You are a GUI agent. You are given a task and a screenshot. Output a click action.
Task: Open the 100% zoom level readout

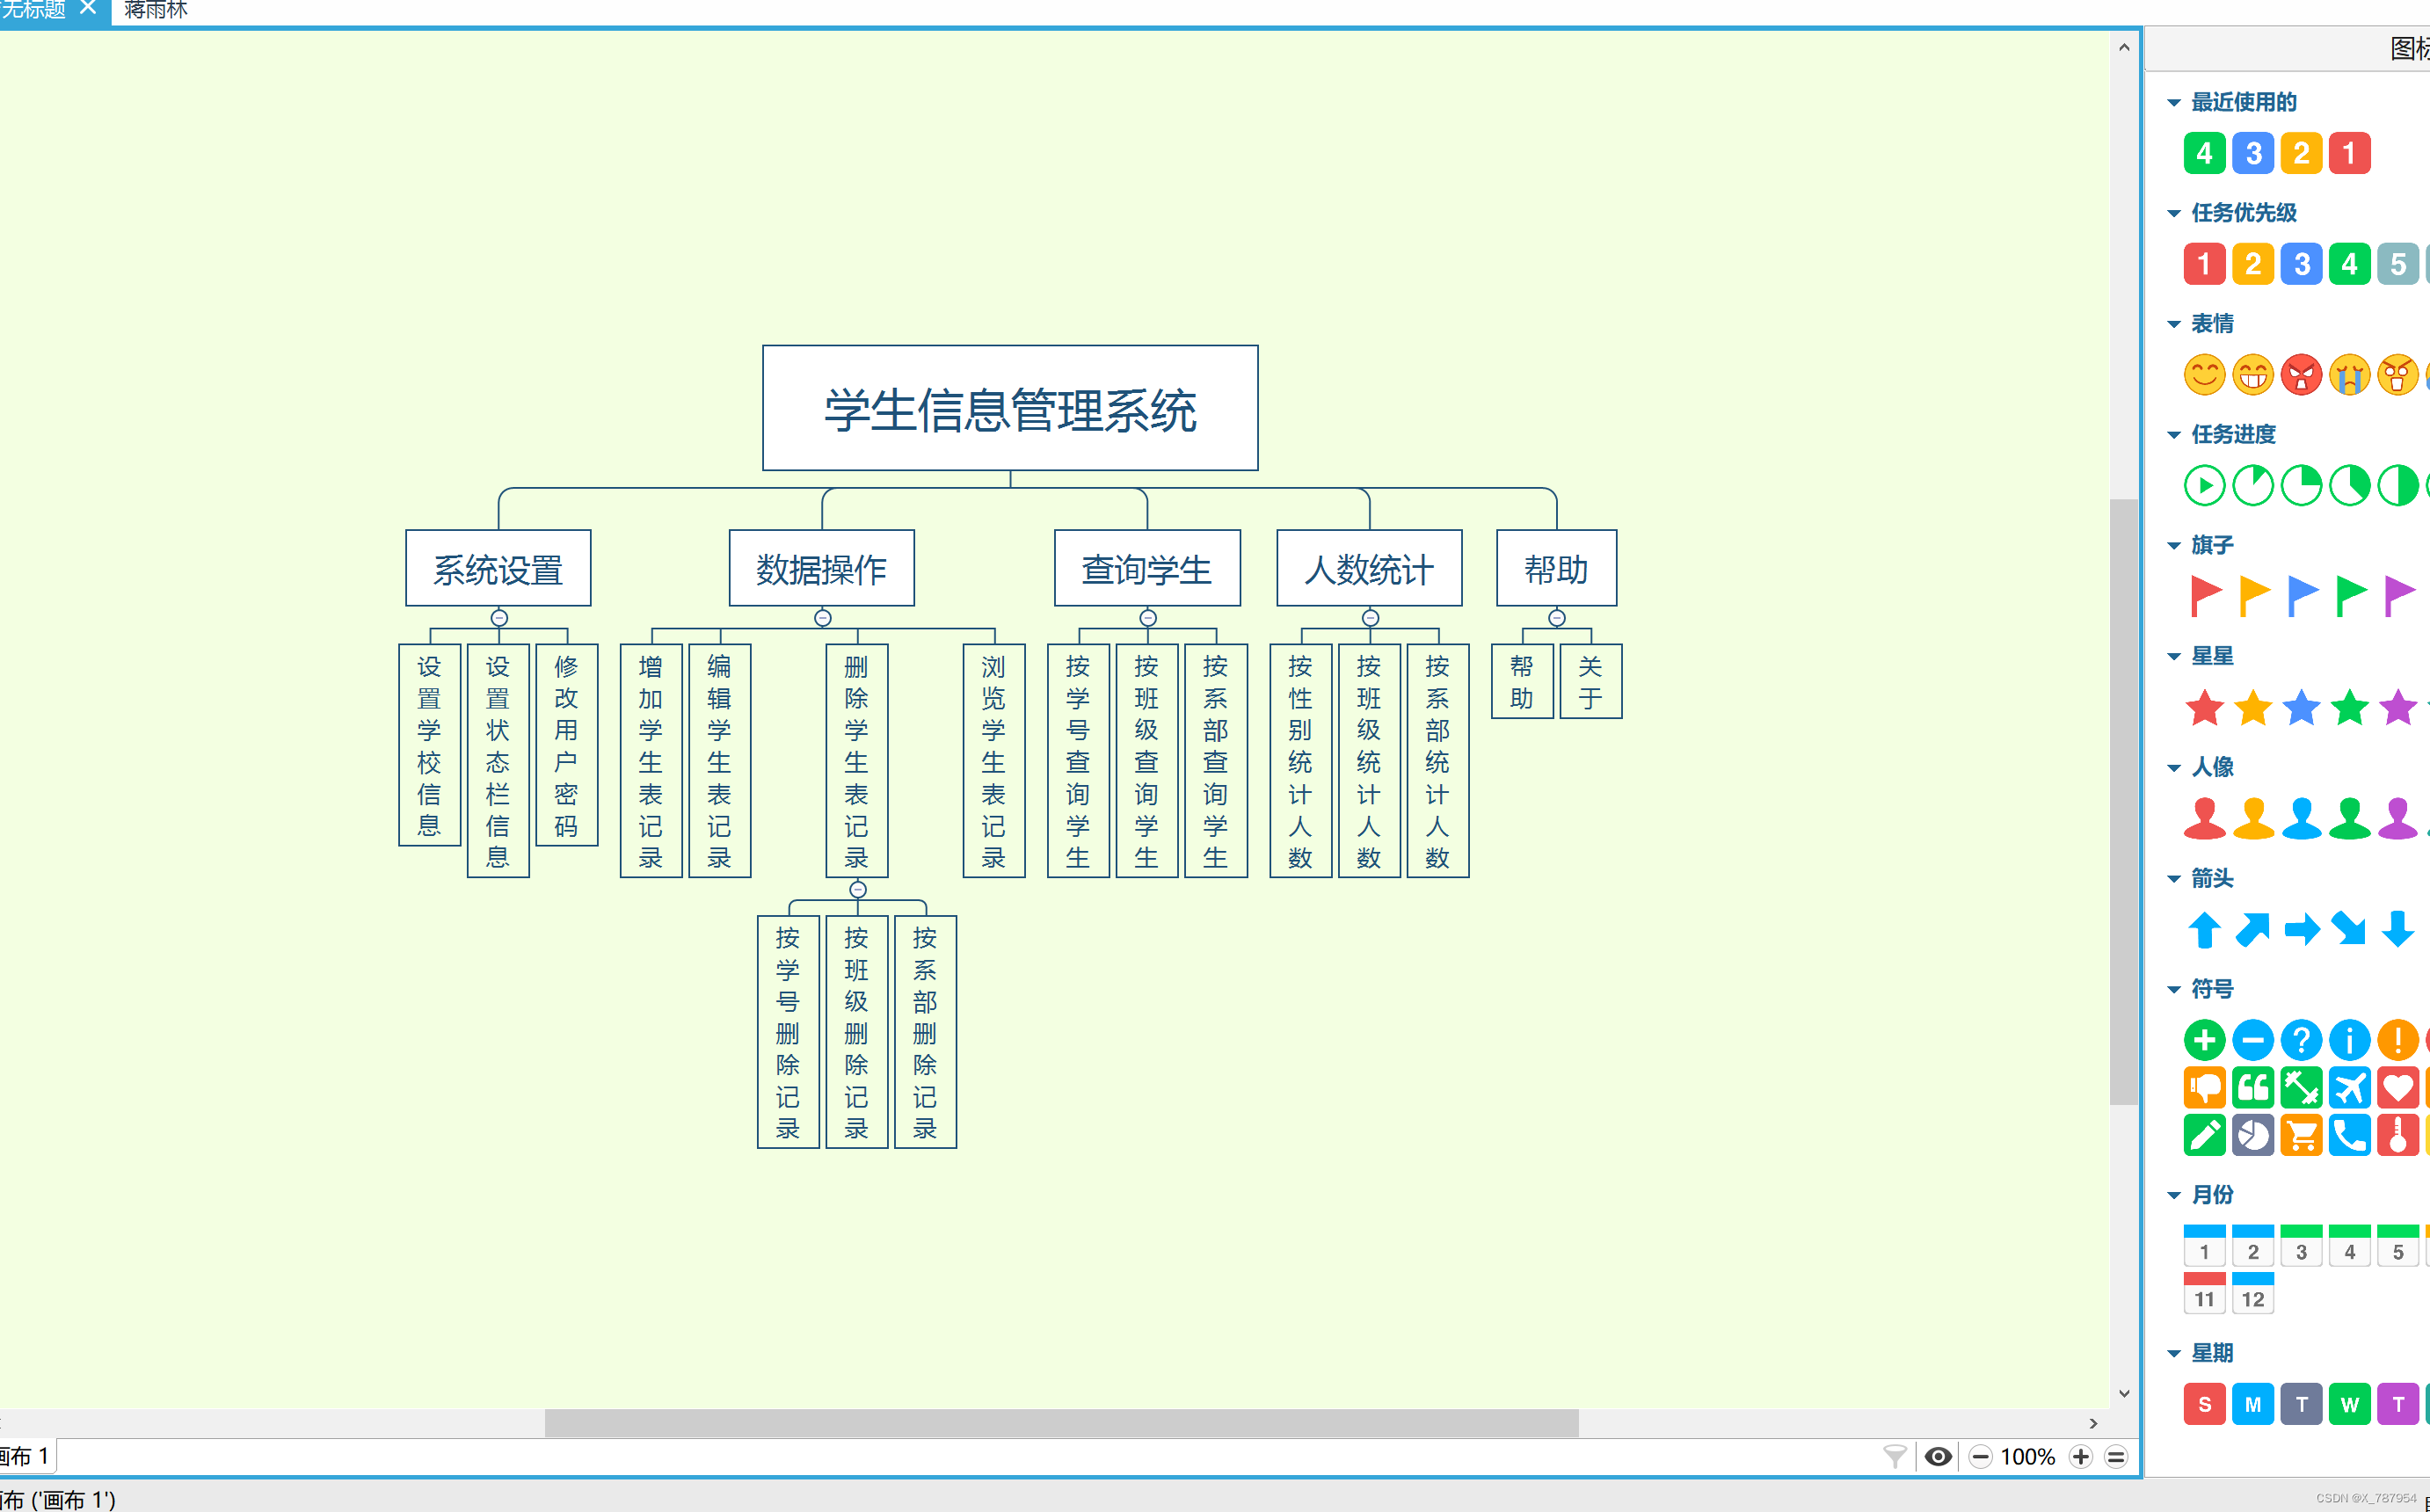2028,1457
